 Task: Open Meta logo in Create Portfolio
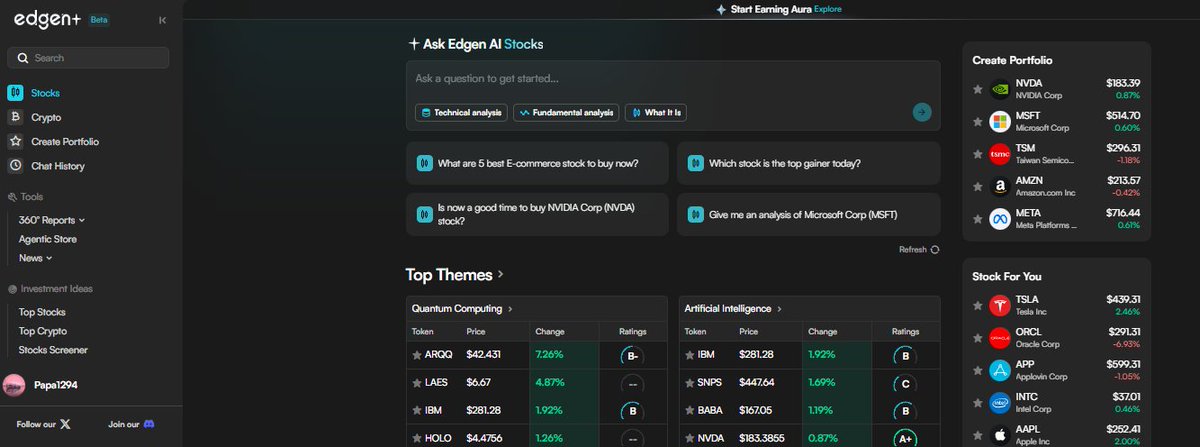point(999,219)
